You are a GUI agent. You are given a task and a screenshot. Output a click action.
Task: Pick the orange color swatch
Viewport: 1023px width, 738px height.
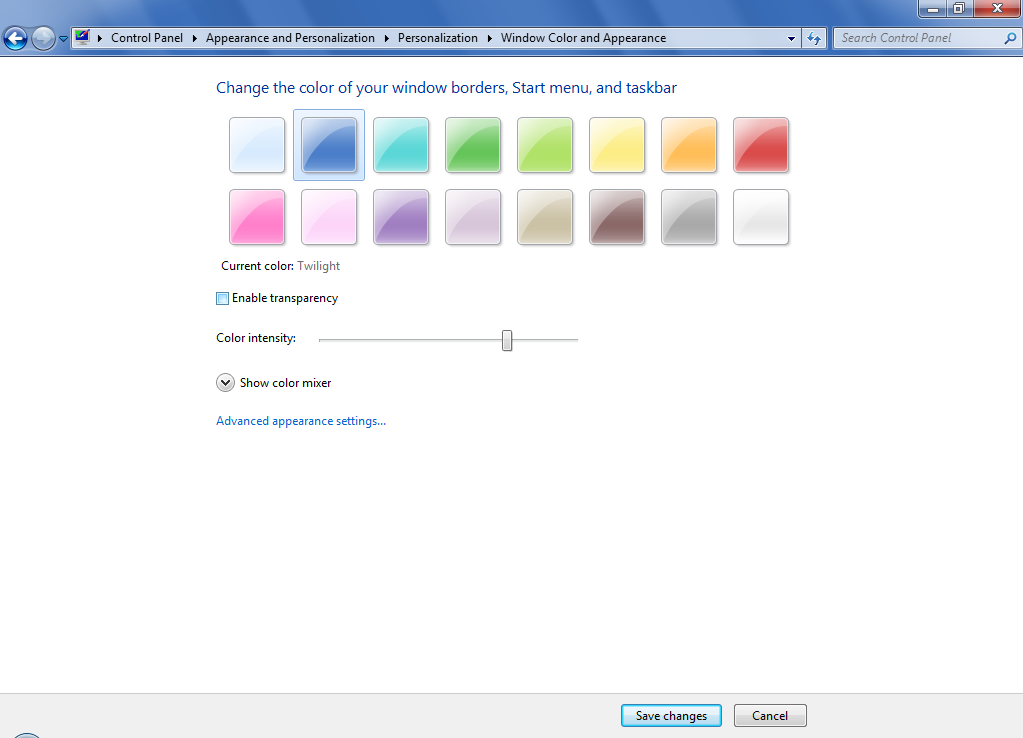click(x=689, y=145)
